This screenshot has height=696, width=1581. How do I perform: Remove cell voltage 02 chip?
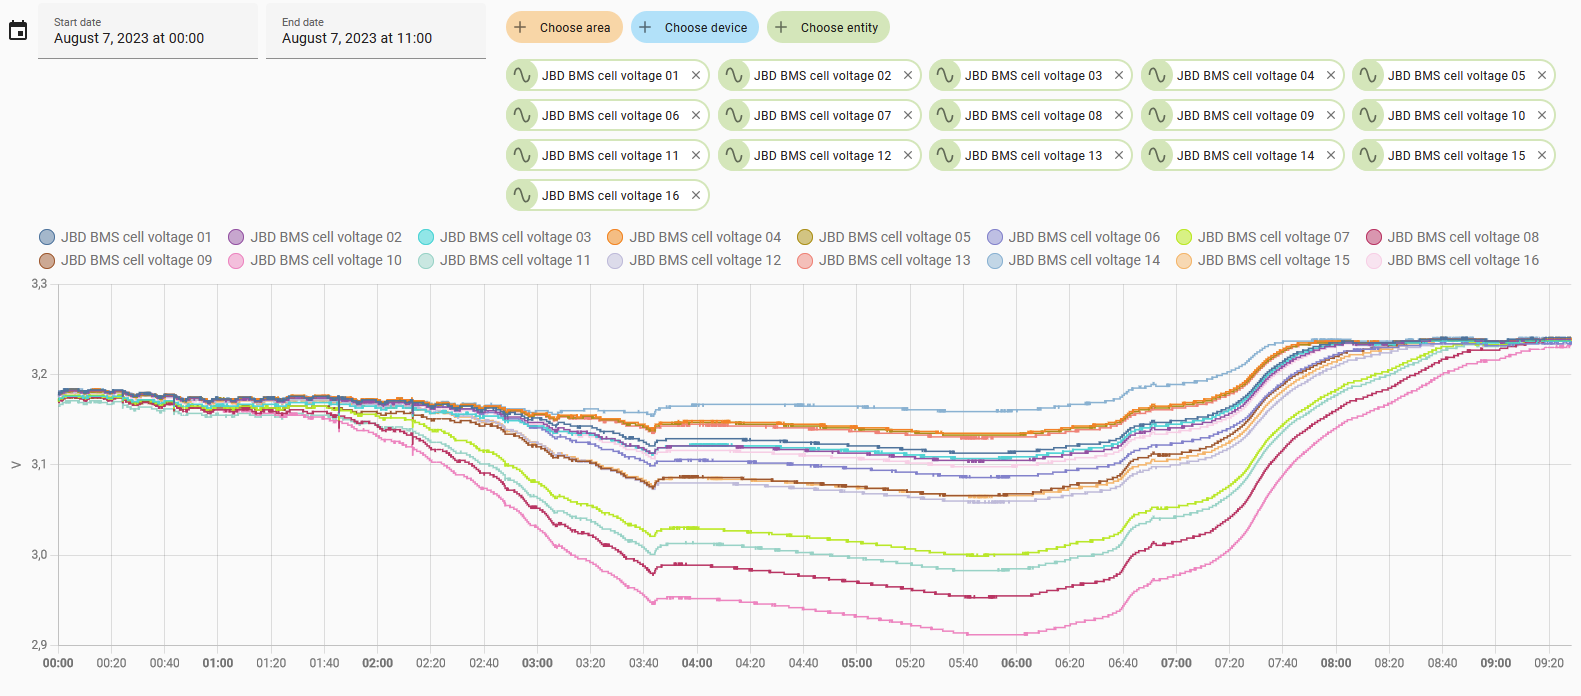(x=908, y=75)
